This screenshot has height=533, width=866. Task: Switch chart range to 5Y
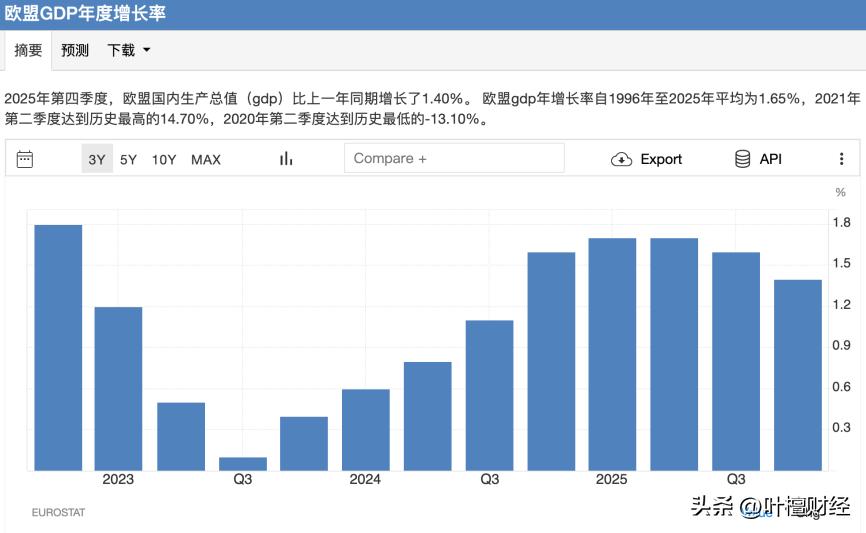pos(129,159)
